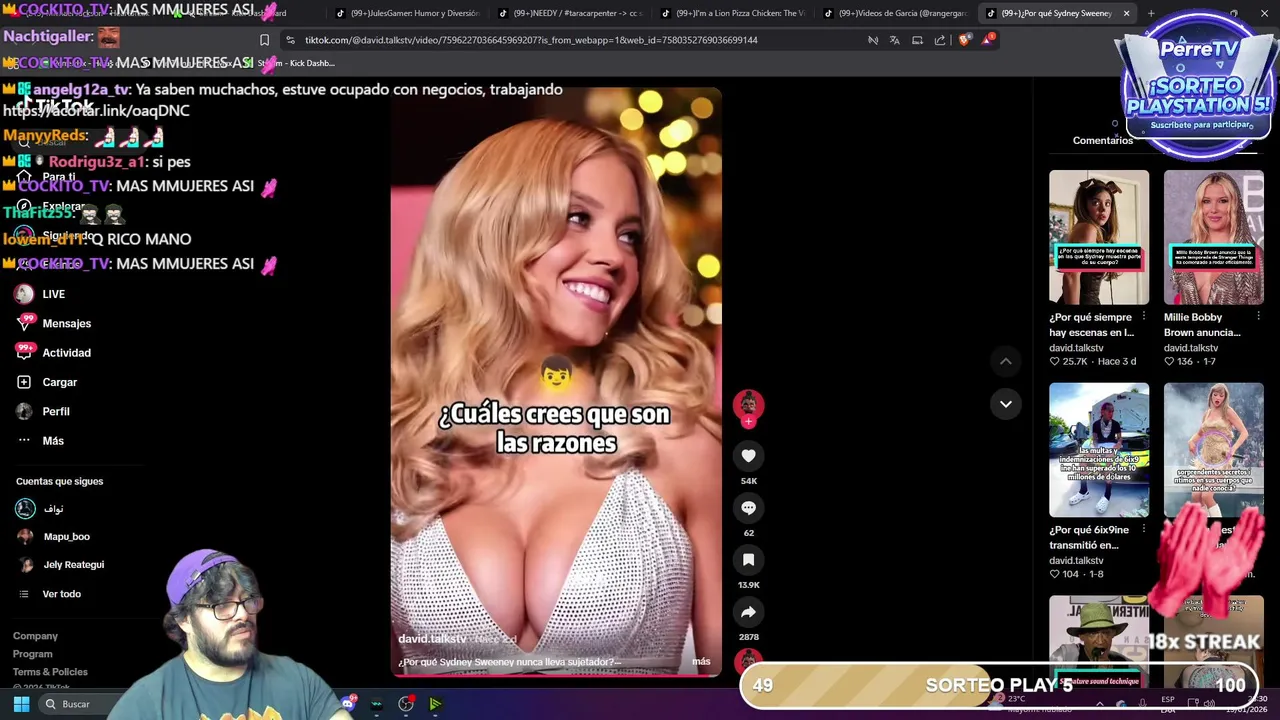Switch to the JulesGamer browser tab
This screenshot has width=1280, height=720.
(408, 13)
